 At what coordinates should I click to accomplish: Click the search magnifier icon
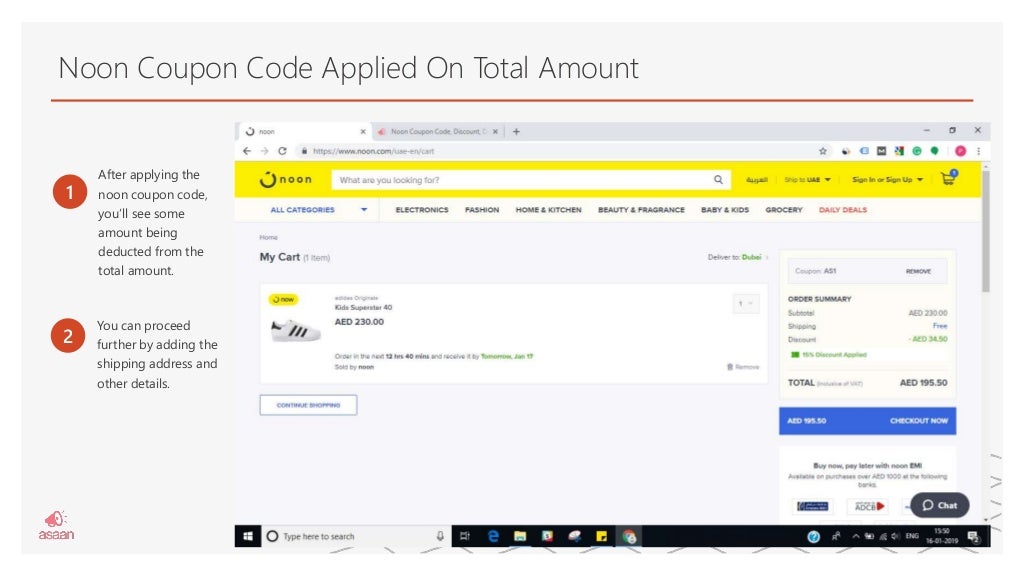[x=718, y=180]
